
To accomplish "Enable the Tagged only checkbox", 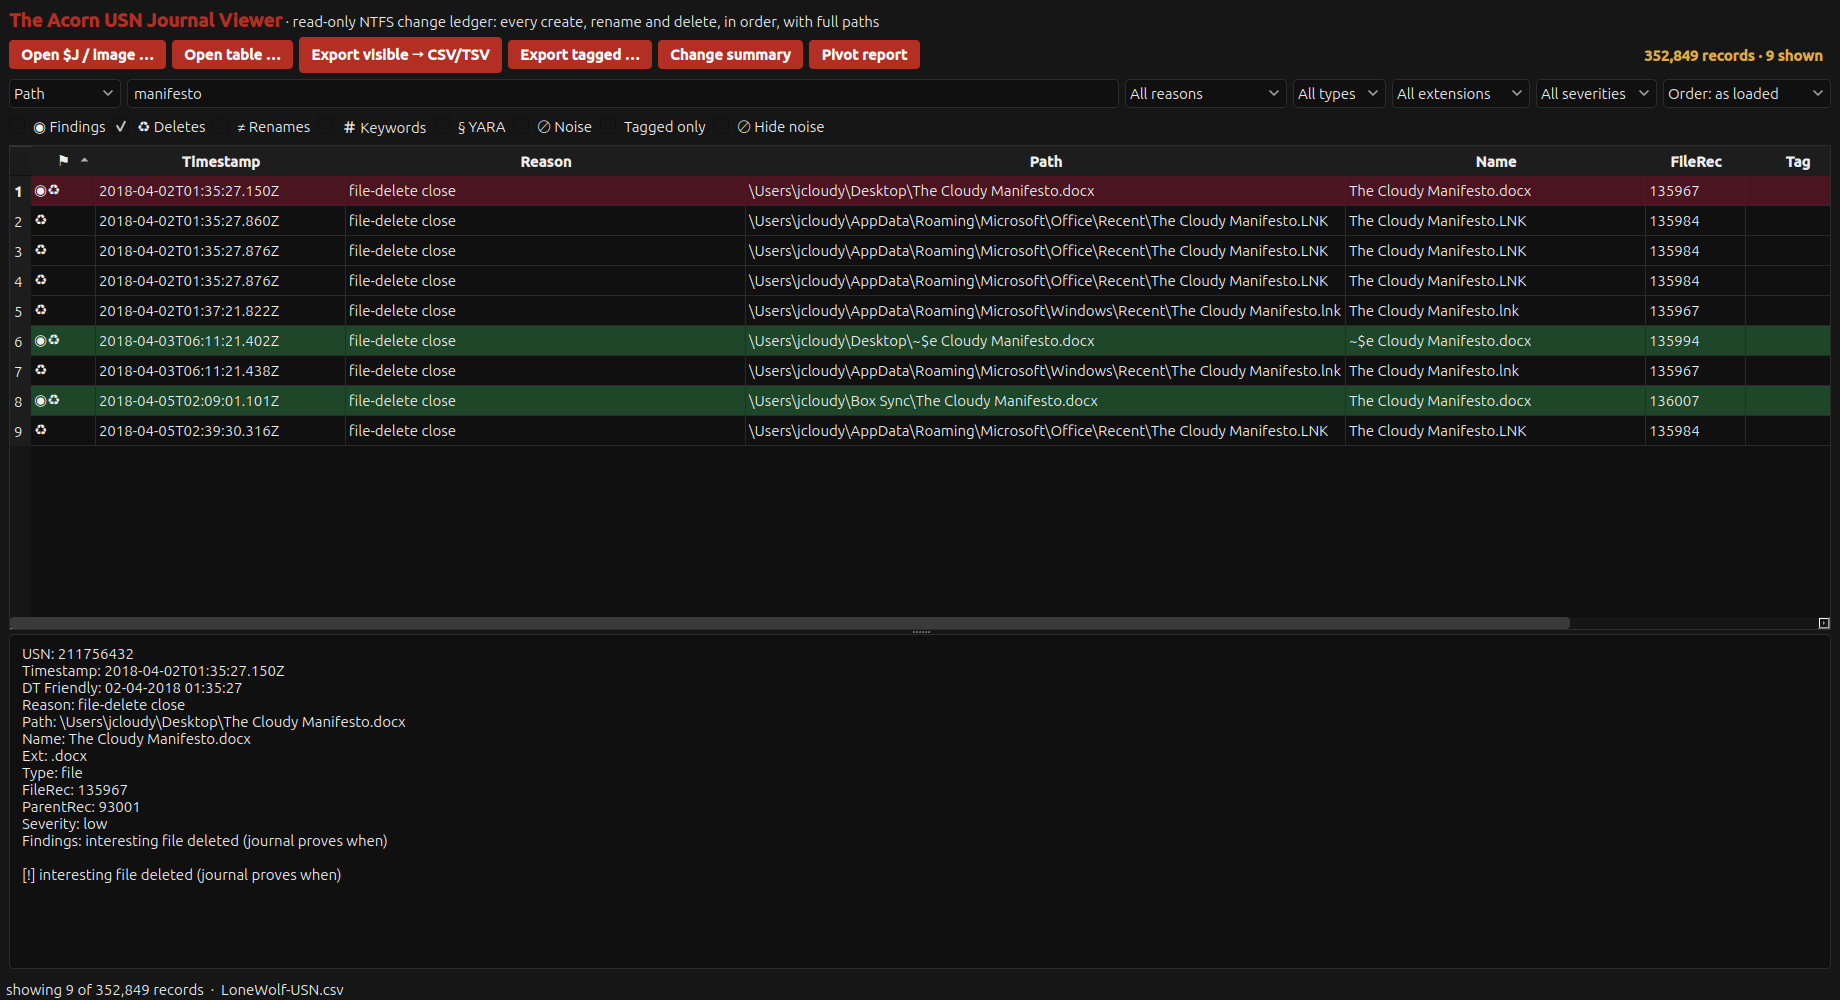I will click(x=608, y=127).
